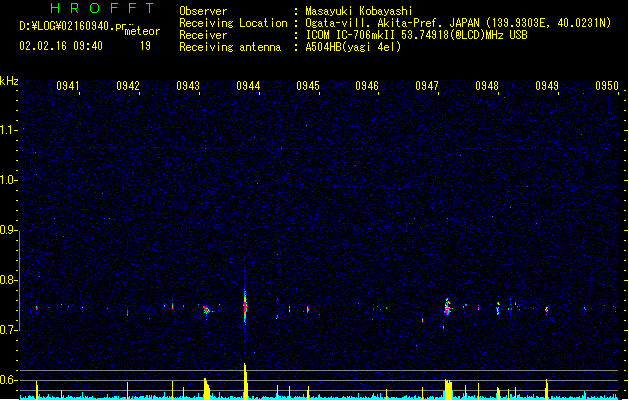The height and width of the screenshot is (400, 629).
Task: Click the tallest yellow intensity bar at 0944
Action: [x=246, y=381]
